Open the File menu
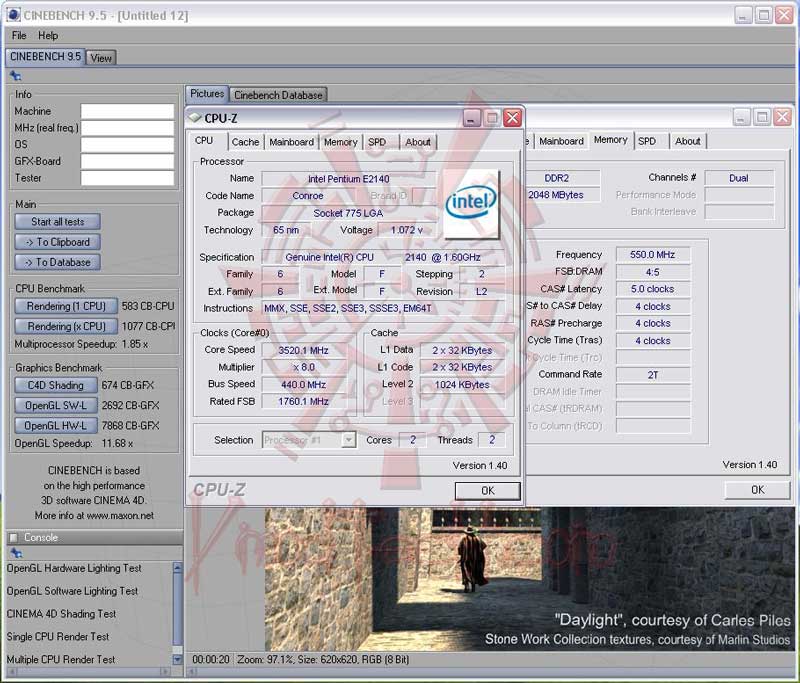This screenshot has height=683, width=800. tap(19, 35)
